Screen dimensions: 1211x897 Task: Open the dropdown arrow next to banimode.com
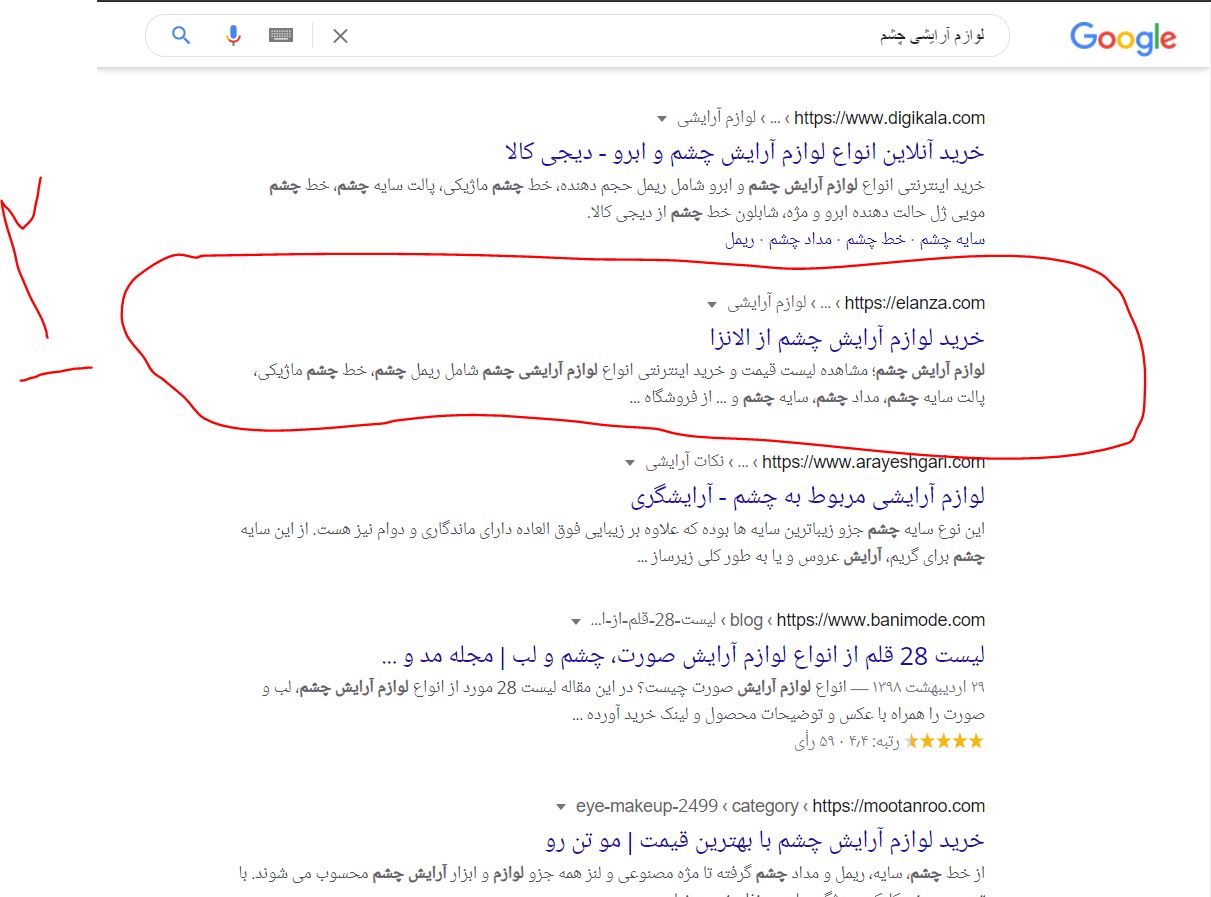(577, 621)
